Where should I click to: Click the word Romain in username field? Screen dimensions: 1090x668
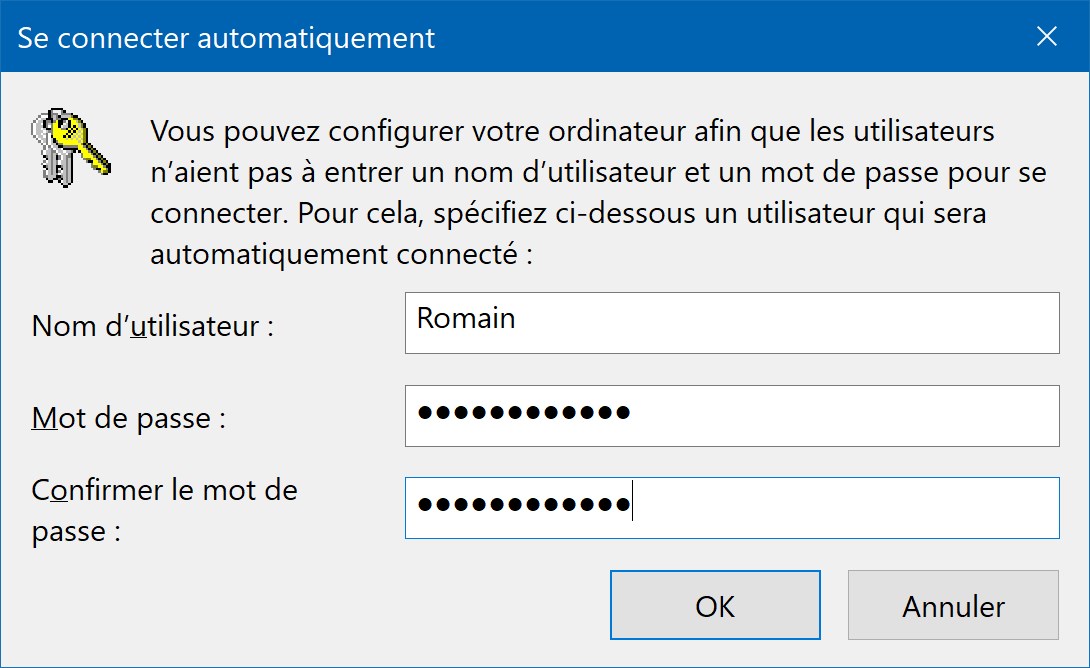coord(466,318)
